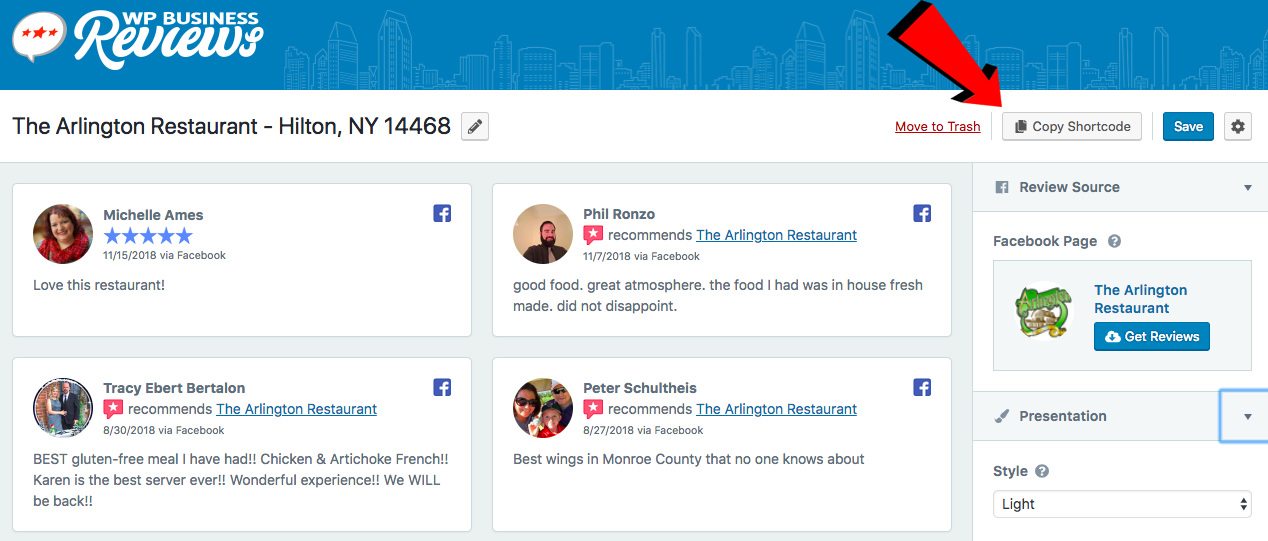Open settings with the gear icon
This screenshot has width=1268, height=541.
[1238, 127]
